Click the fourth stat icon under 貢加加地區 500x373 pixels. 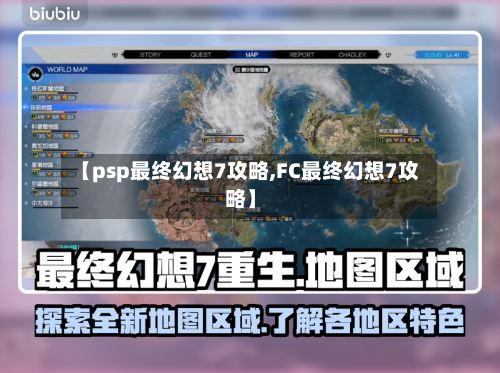tap(80, 155)
